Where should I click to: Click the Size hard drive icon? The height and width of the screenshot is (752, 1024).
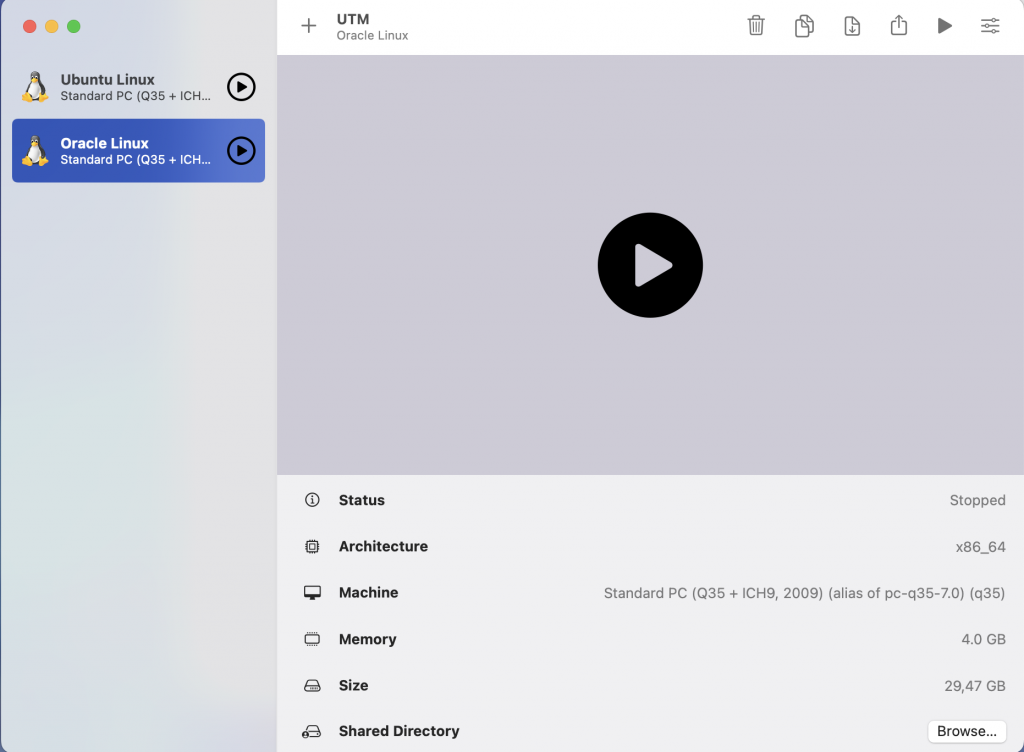click(x=312, y=685)
